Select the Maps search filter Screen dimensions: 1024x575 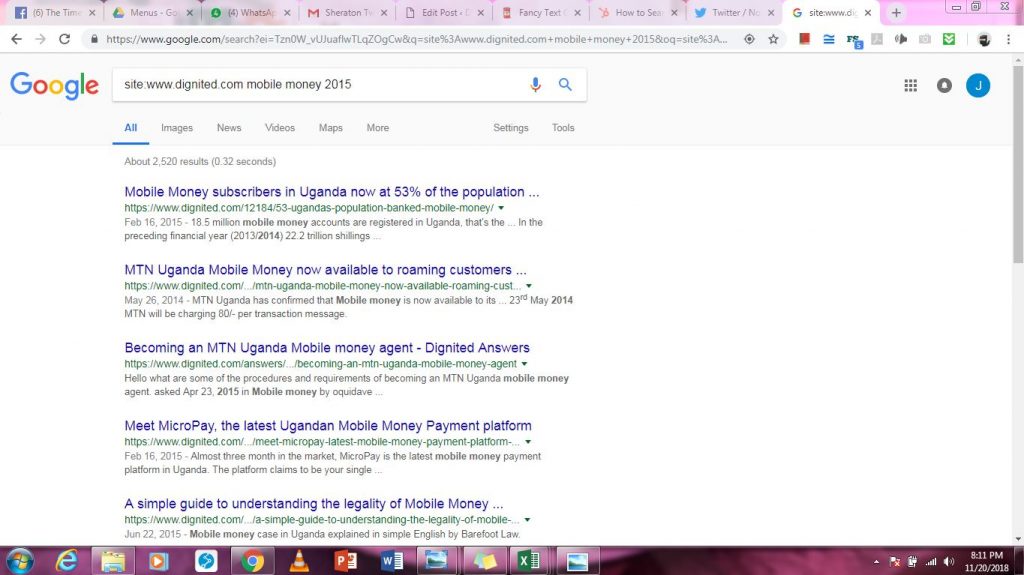[330, 128]
